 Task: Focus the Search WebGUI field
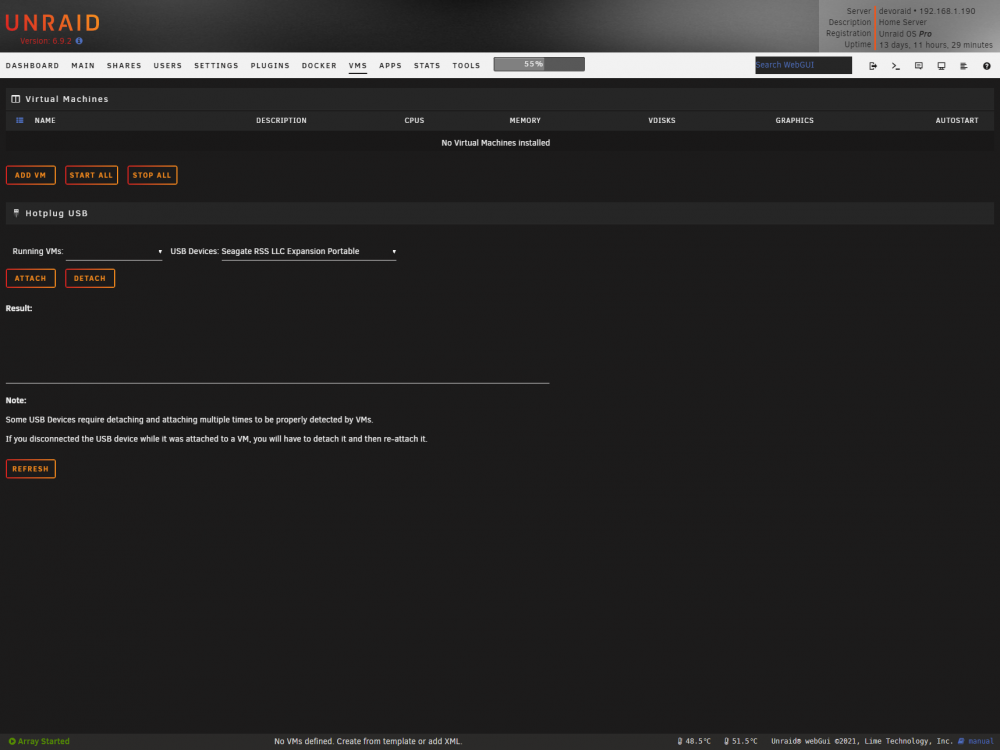point(804,65)
